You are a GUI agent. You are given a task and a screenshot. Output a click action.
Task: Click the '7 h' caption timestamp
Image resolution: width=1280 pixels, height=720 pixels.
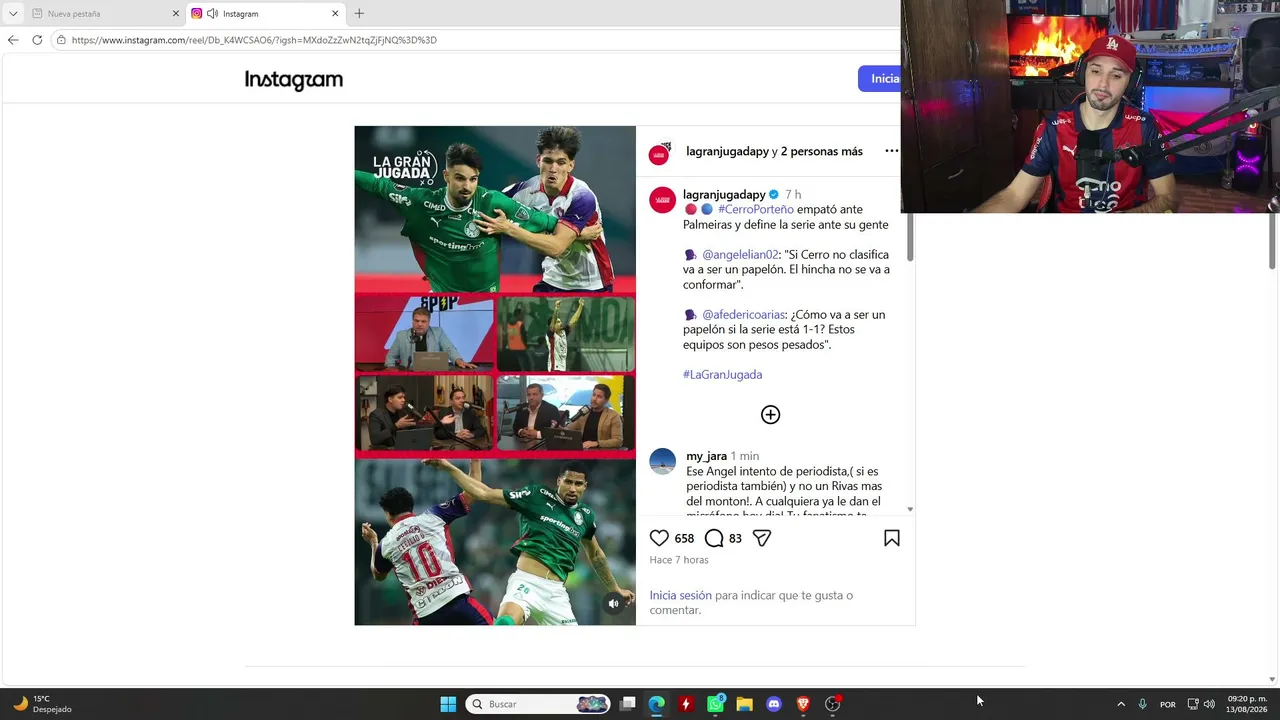click(793, 195)
